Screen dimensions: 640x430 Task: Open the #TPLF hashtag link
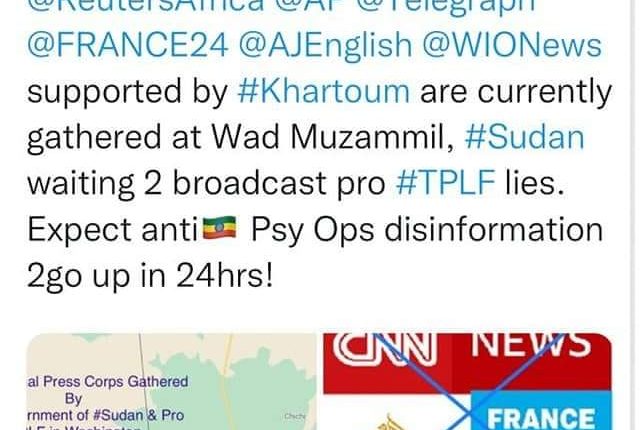coord(446,182)
